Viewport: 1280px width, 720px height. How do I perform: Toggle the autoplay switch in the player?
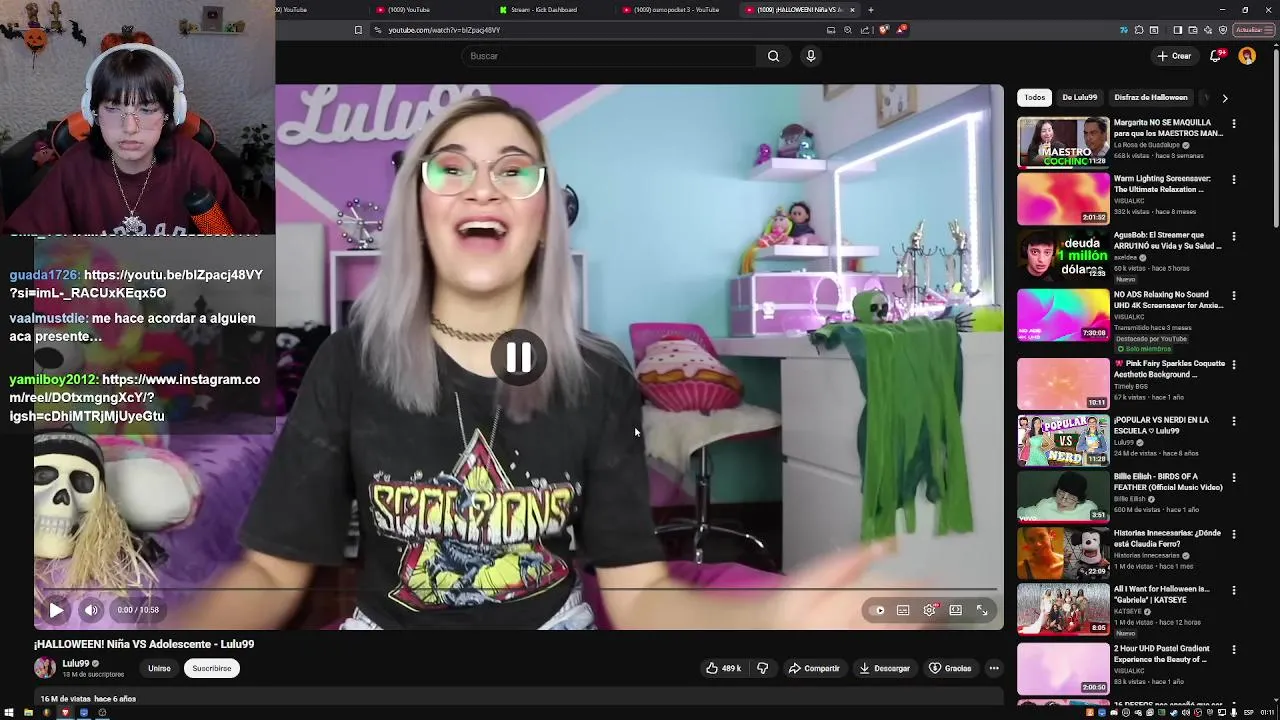[879, 610]
